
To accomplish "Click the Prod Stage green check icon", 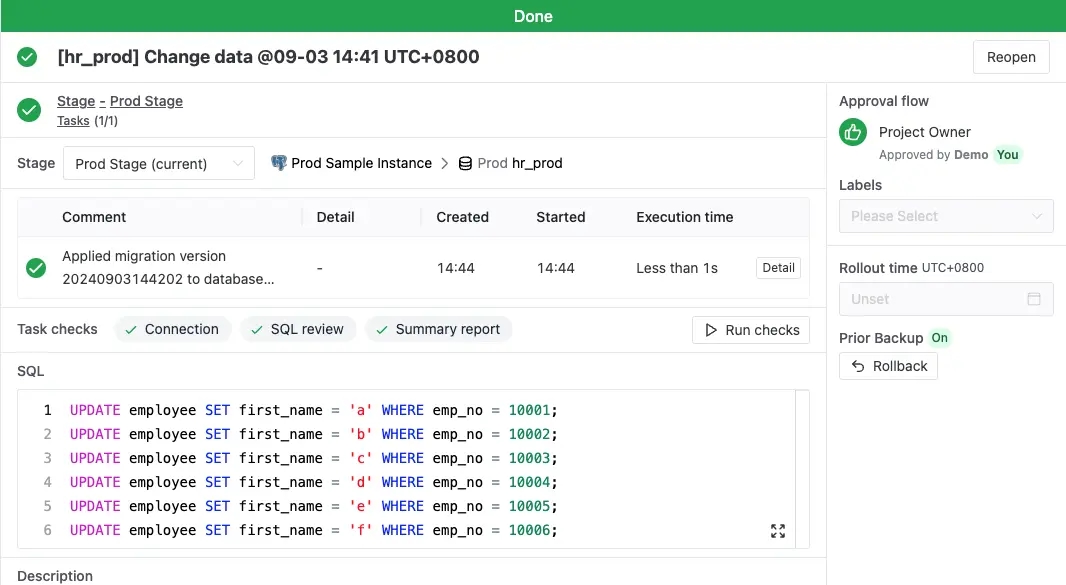I will click(x=29, y=110).
